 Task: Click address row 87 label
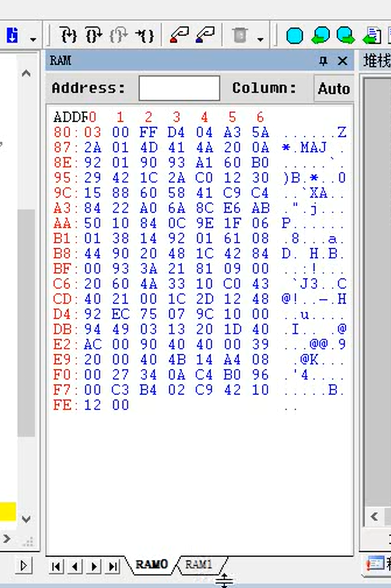click(x=62, y=147)
